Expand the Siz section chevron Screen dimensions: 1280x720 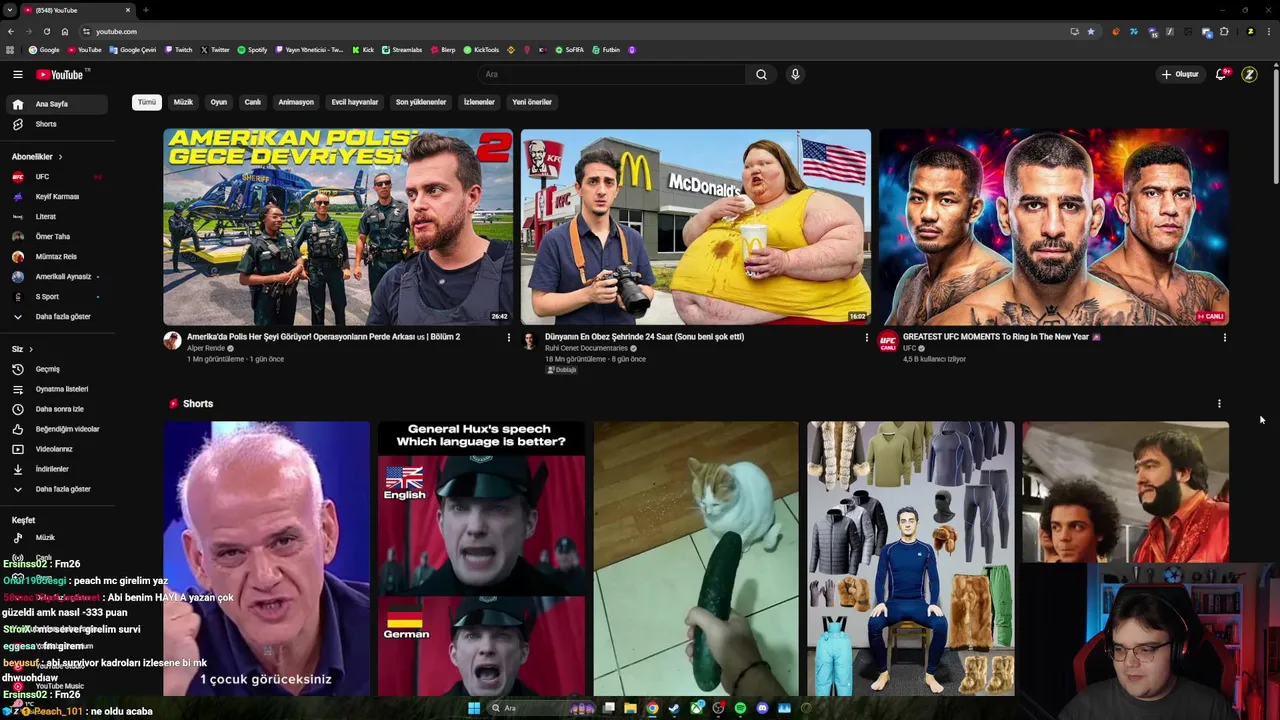click(31, 349)
